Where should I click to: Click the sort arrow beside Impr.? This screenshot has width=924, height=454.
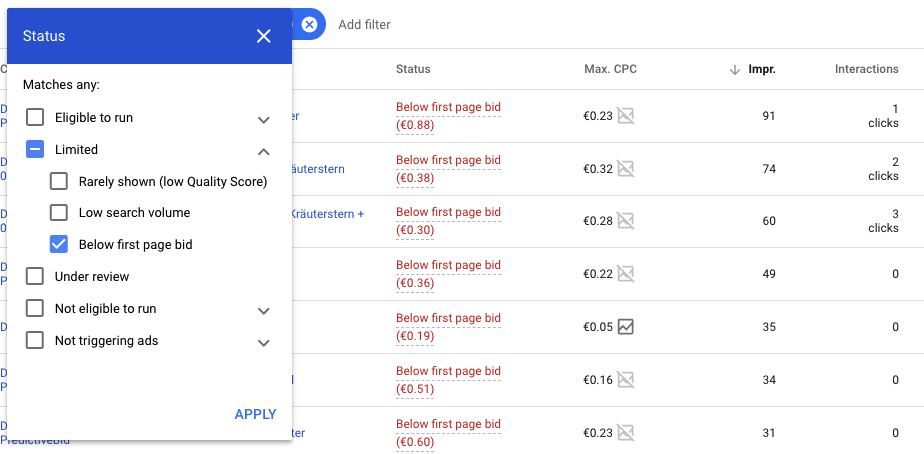pos(734,70)
